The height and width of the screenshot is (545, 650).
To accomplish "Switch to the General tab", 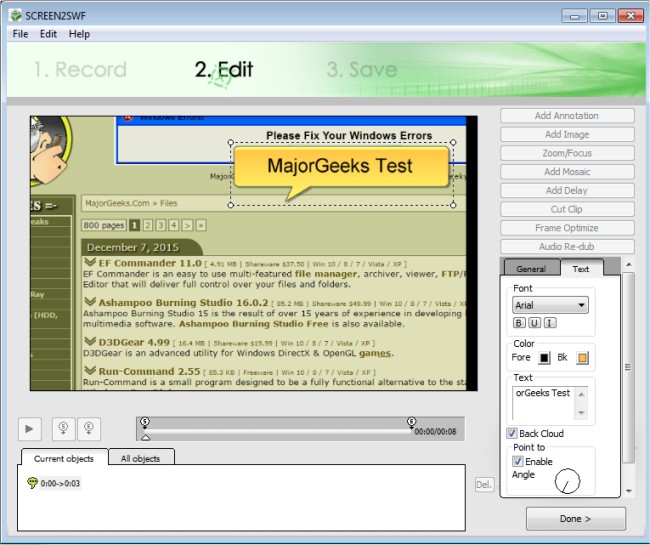I will point(531,269).
